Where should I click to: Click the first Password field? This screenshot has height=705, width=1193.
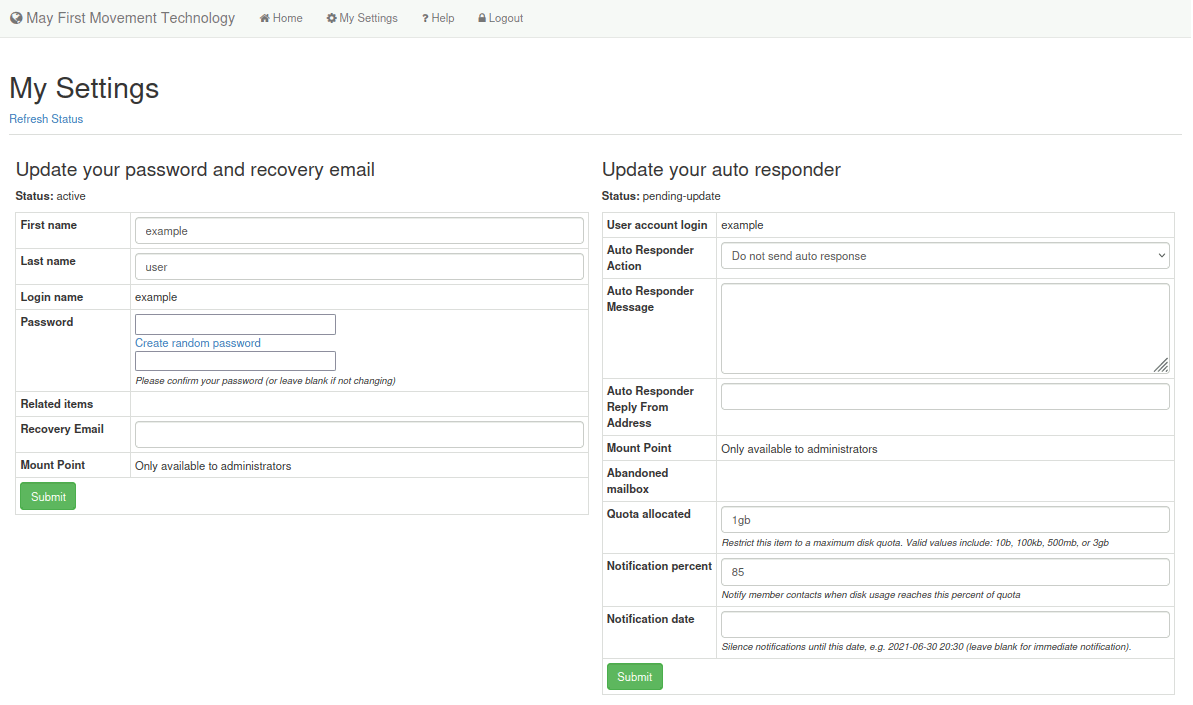coord(235,324)
